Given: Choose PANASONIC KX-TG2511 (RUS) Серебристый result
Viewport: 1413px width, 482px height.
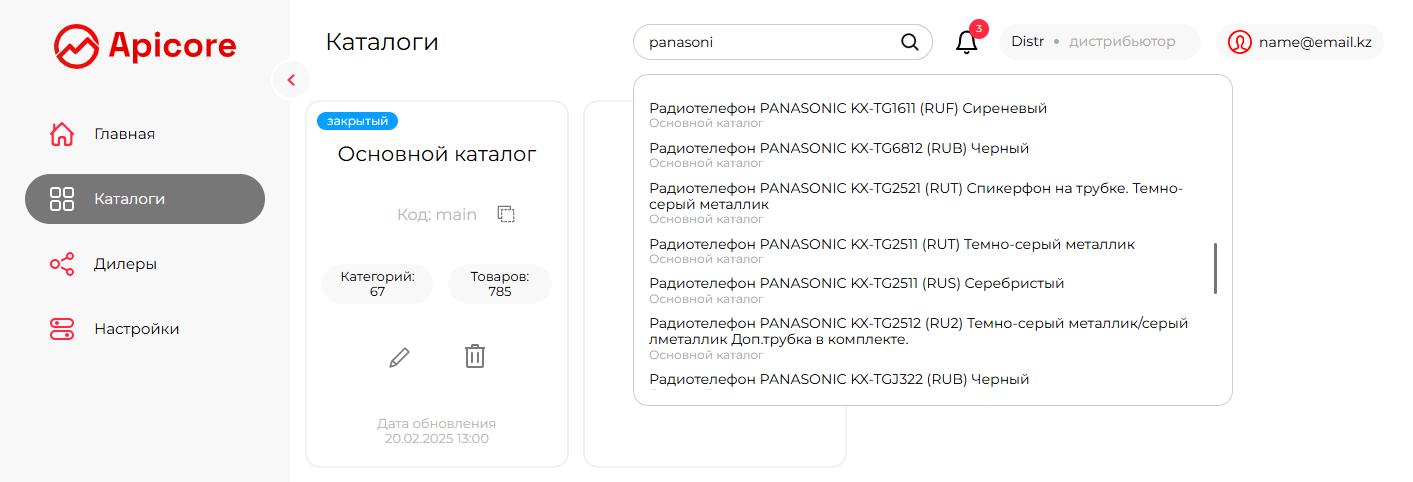Looking at the screenshot, I should pos(856,290).
